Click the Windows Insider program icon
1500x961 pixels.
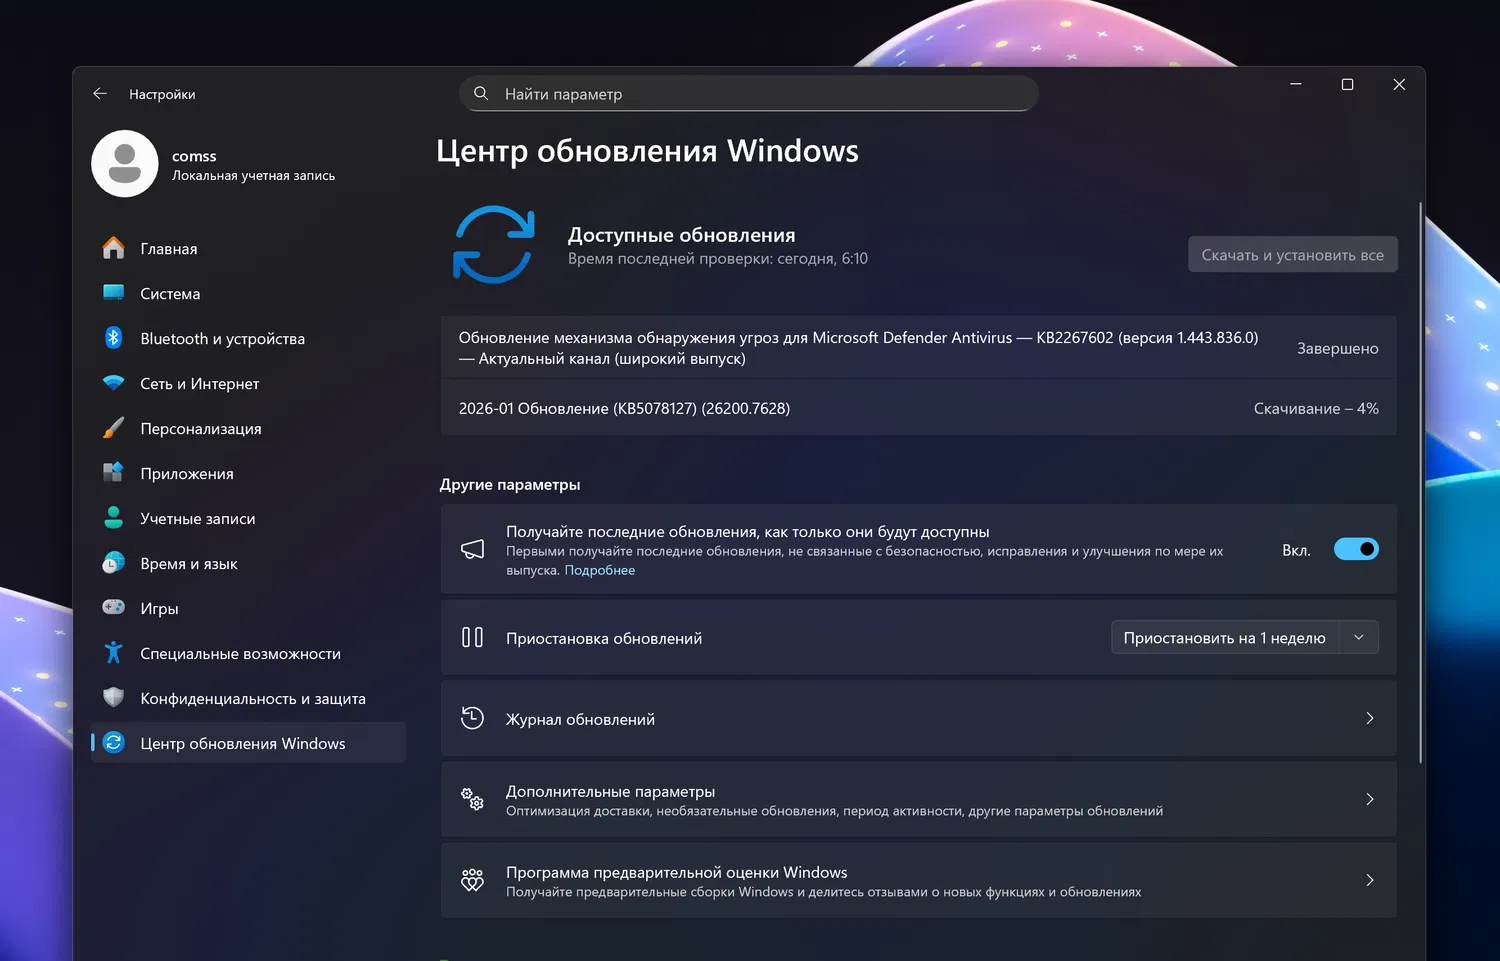[x=472, y=880]
